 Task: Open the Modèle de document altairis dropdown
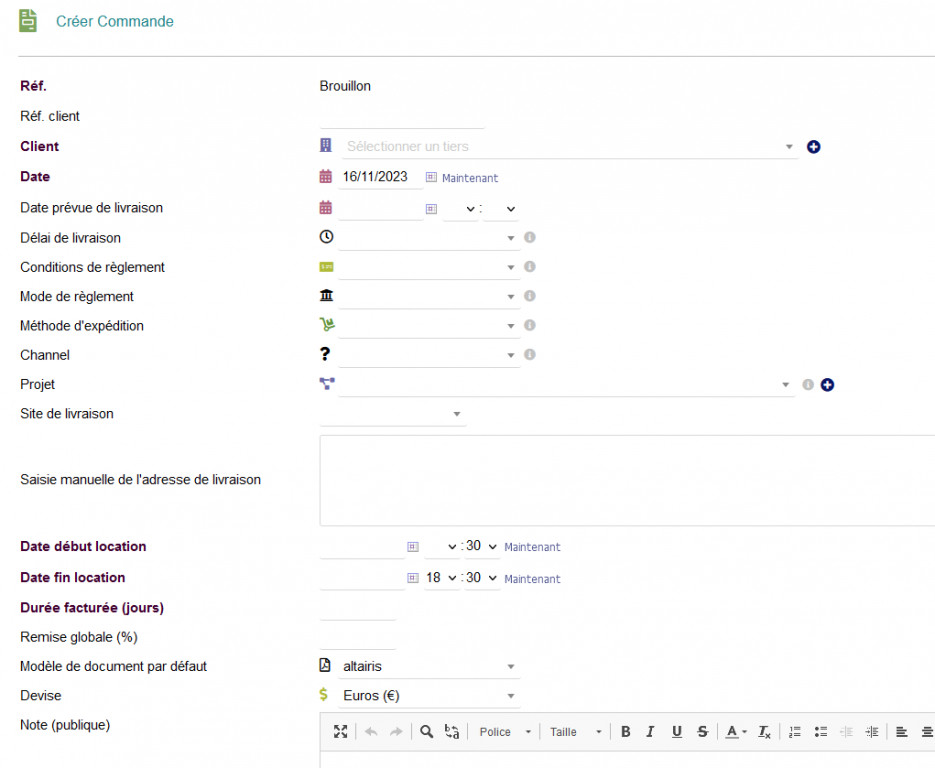pyautogui.click(x=429, y=667)
